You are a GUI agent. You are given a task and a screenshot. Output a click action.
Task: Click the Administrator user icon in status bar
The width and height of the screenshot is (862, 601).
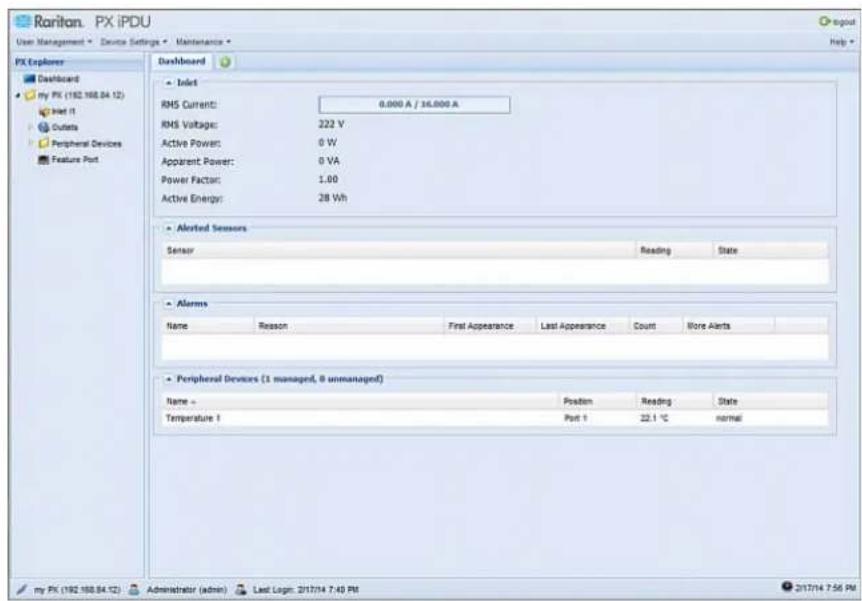coord(134,589)
